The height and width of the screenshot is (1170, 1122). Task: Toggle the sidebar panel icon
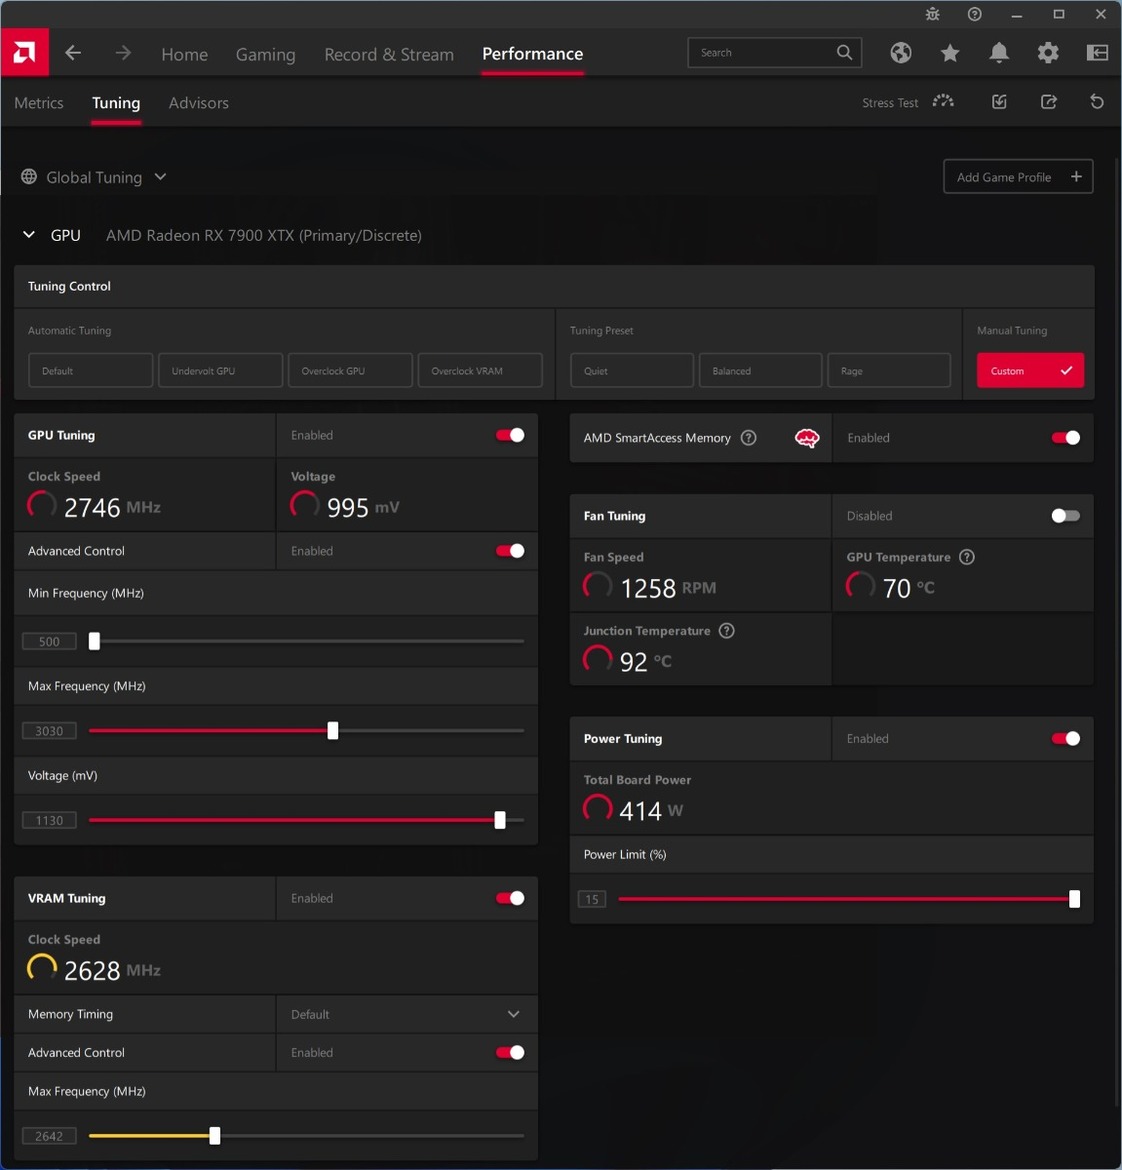pos(1097,53)
